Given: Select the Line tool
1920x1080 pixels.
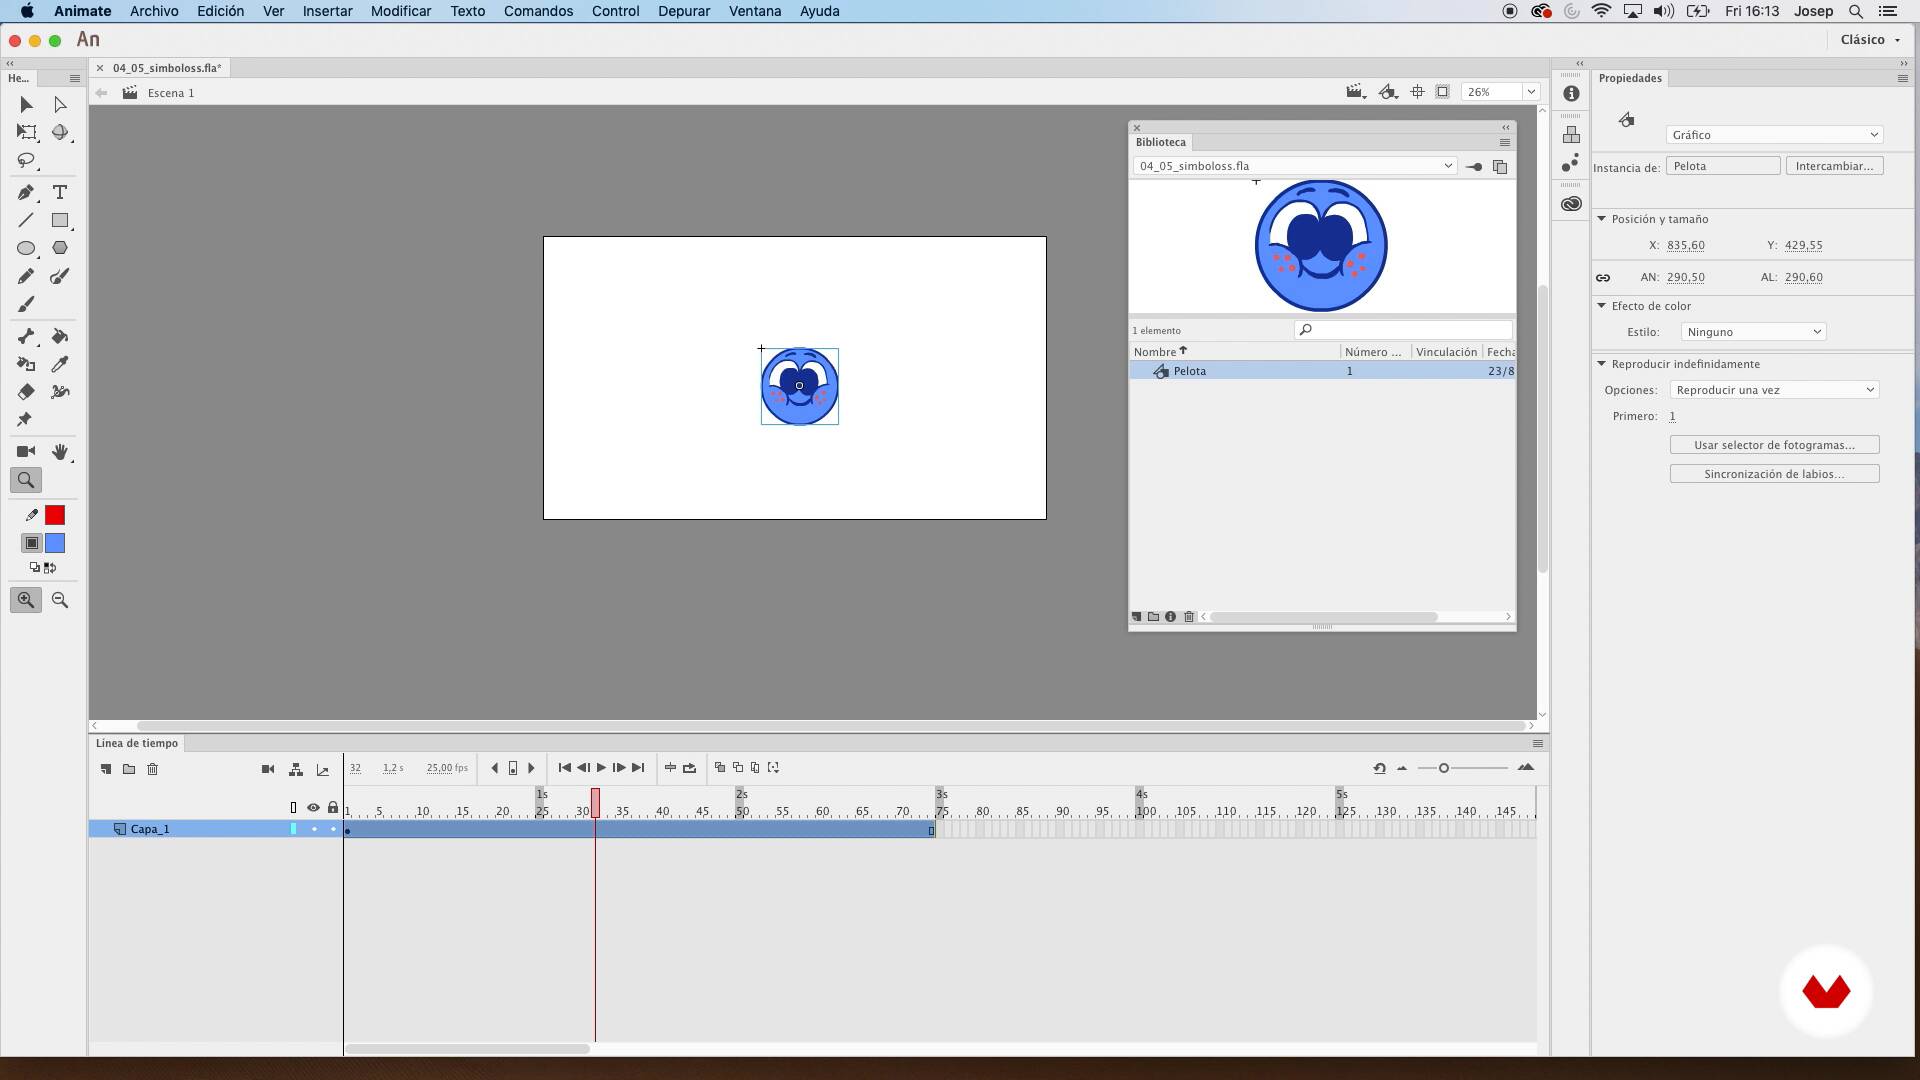Looking at the screenshot, I should coord(26,220).
